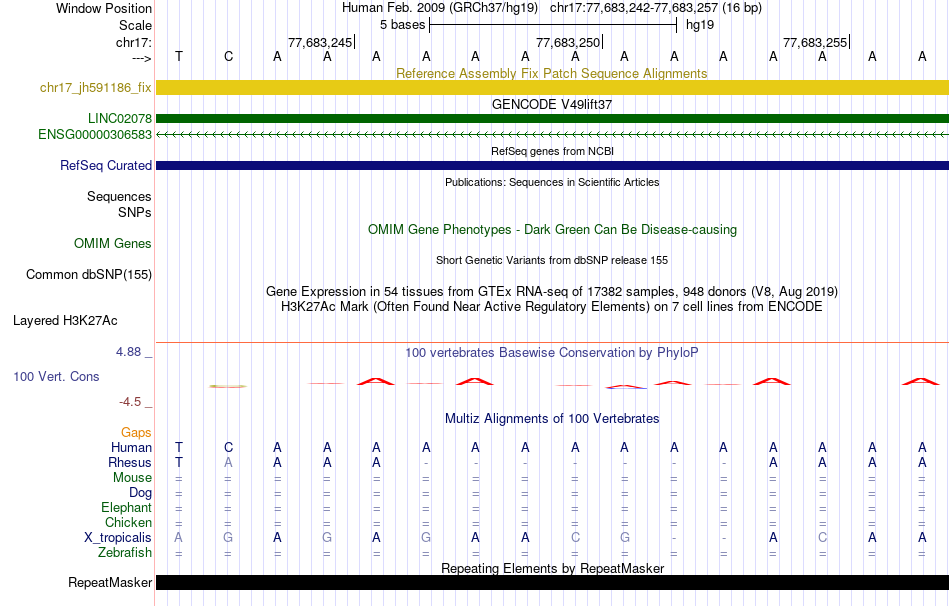Click the sequence direction arrow --->
The width and height of the screenshot is (950, 606).
[142, 58]
